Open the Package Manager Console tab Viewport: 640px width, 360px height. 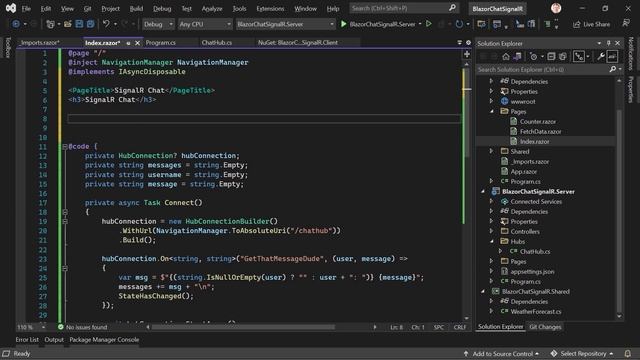coord(104,340)
